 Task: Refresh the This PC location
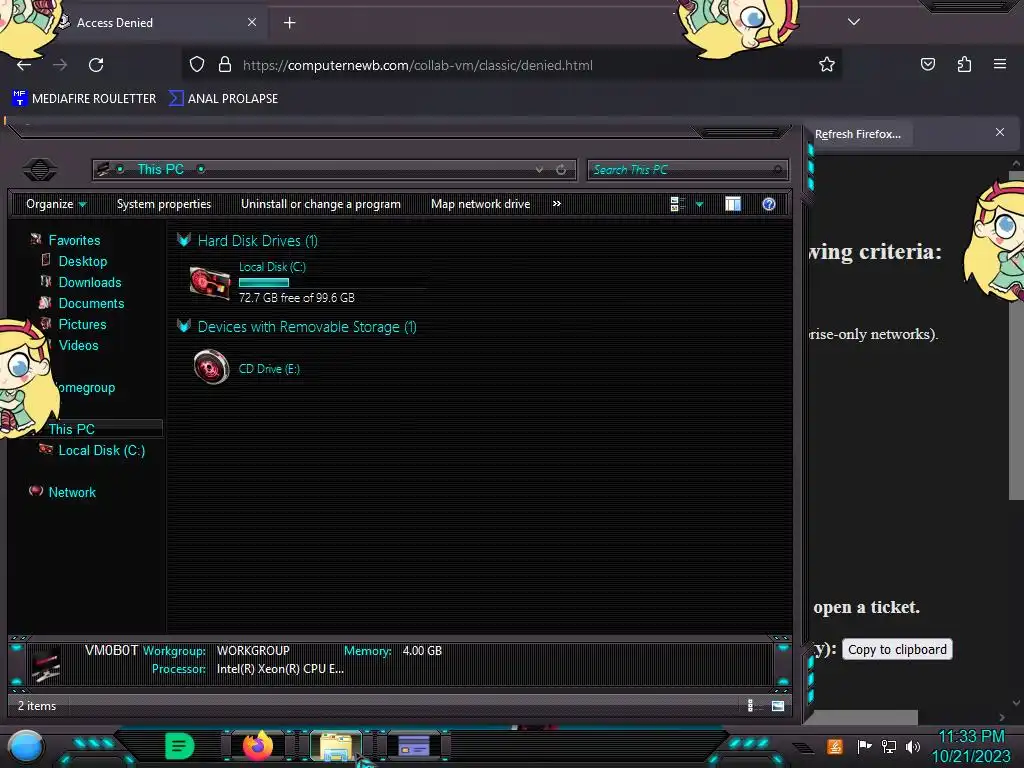pos(561,170)
